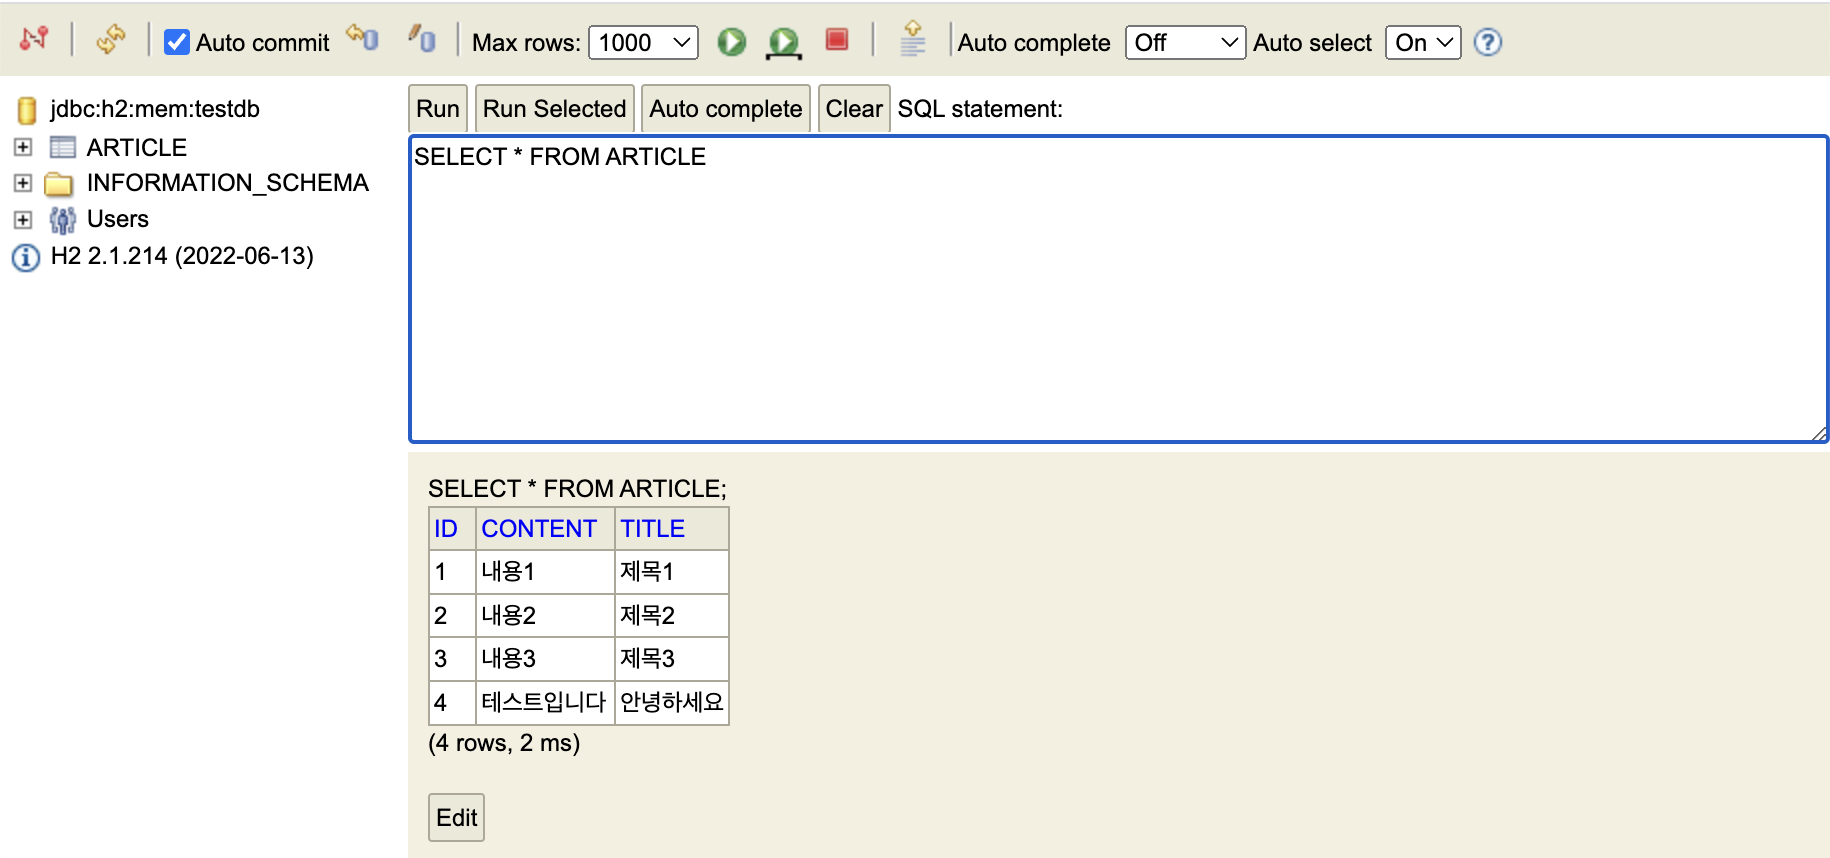The width and height of the screenshot is (1830, 858).
Task: Click the jdbc:h2:mem:testdb database icon
Action: pyautogui.click(x=27, y=110)
